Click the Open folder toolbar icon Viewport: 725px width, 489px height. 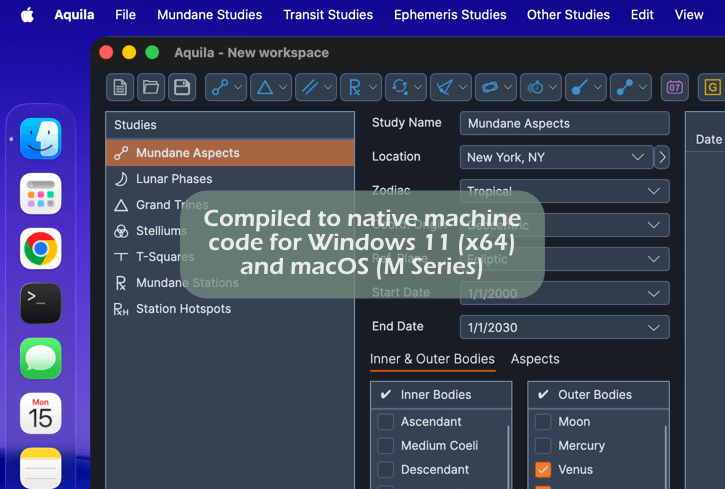[x=151, y=87]
